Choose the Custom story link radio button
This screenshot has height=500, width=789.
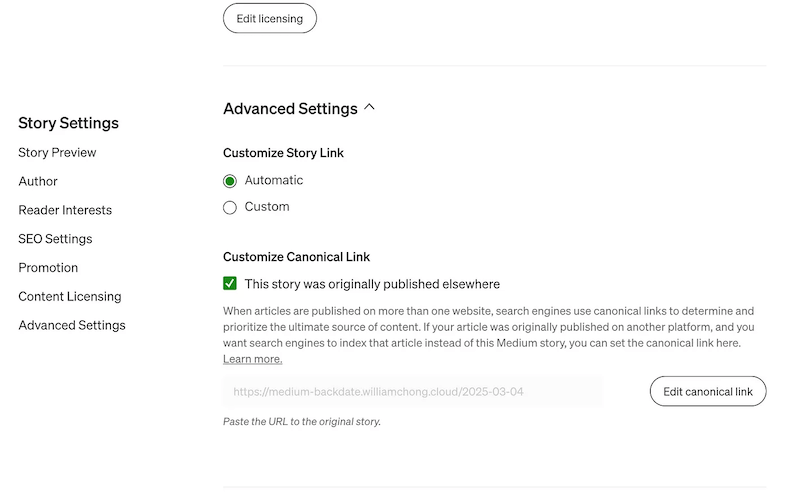tap(230, 207)
